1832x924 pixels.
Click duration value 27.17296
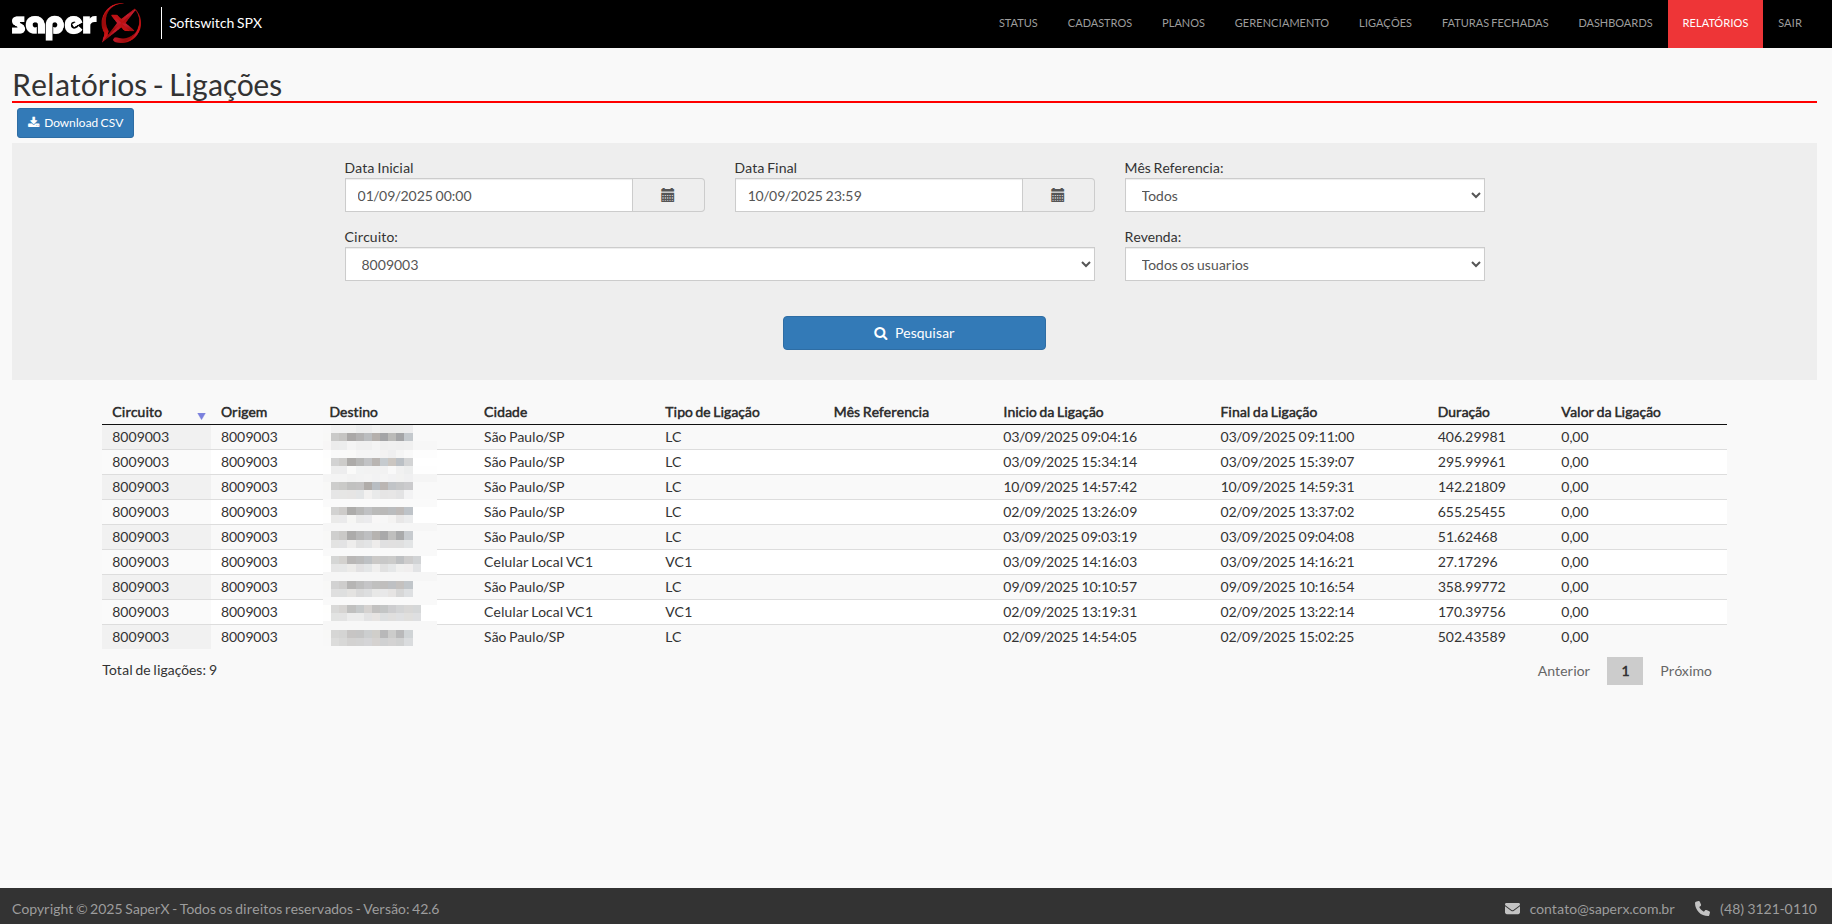[x=1467, y=562]
